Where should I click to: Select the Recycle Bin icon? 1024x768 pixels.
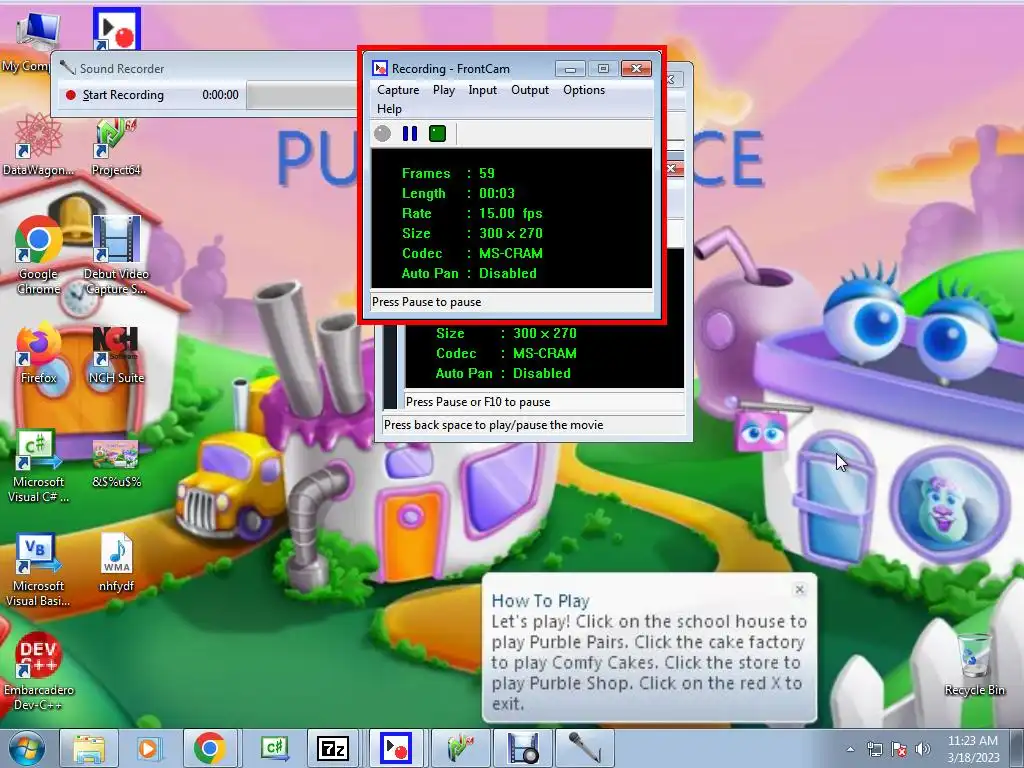(x=974, y=665)
